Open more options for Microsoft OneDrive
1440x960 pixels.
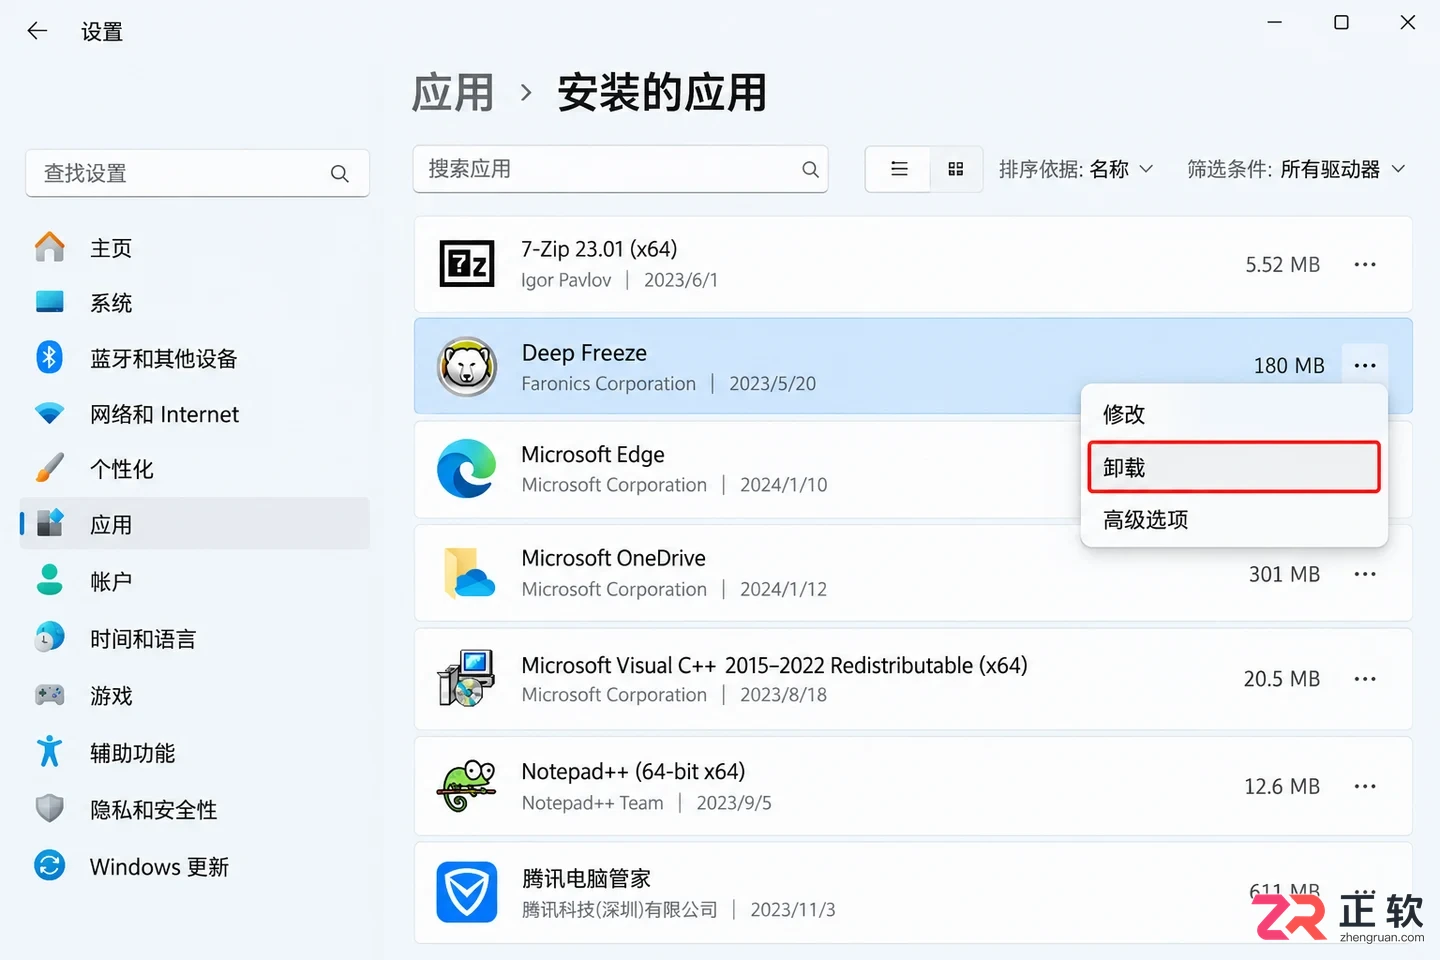click(1365, 574)
